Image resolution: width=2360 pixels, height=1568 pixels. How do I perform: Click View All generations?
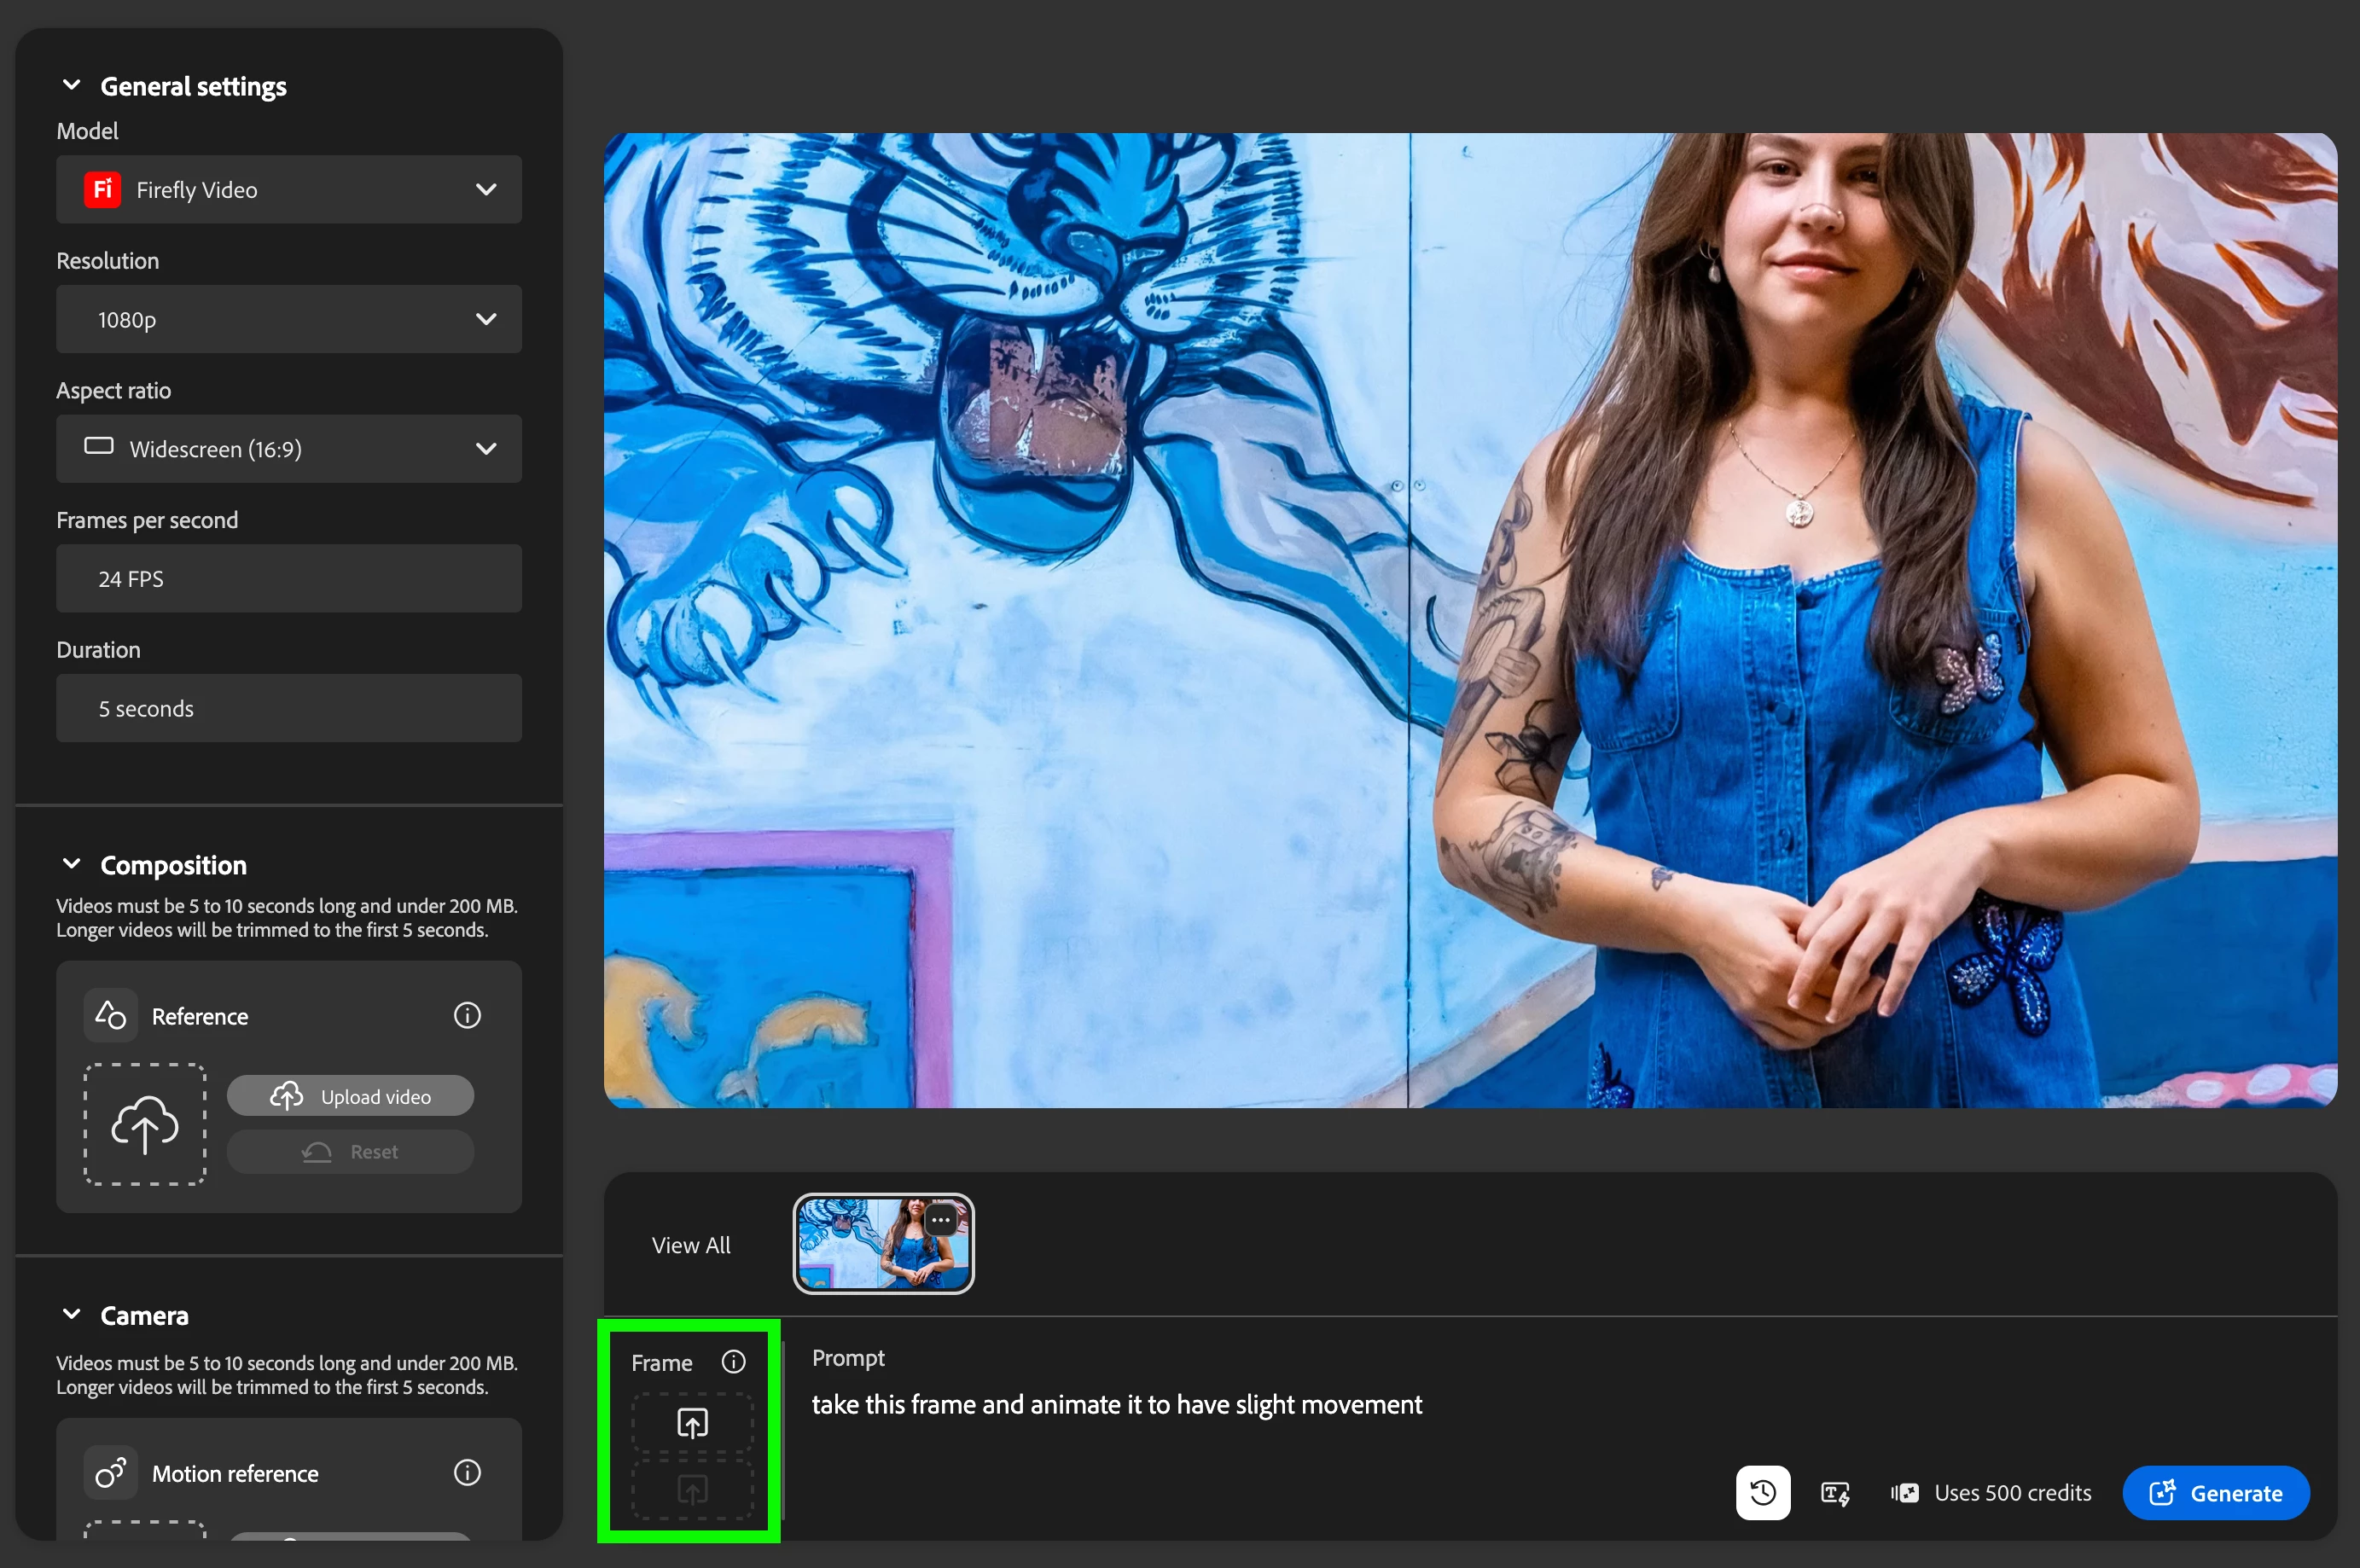tap(691, 1245)
